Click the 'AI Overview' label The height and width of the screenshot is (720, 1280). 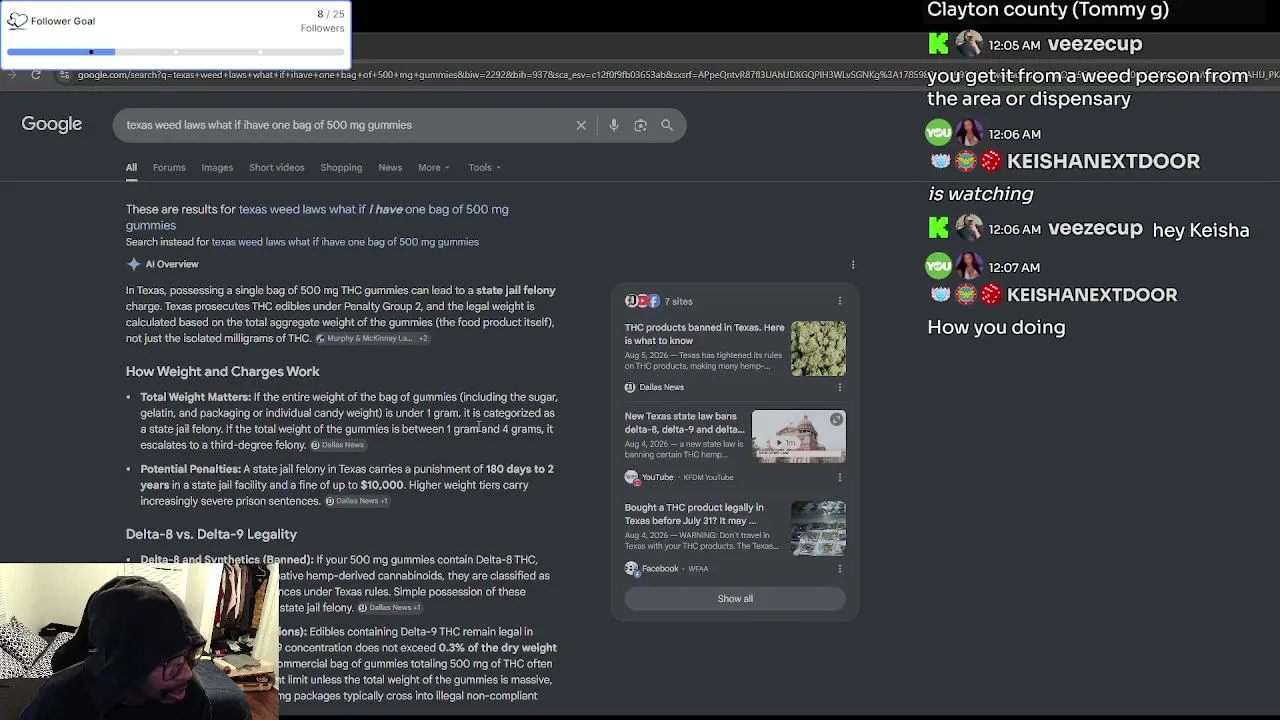click(x=172, y=264)
